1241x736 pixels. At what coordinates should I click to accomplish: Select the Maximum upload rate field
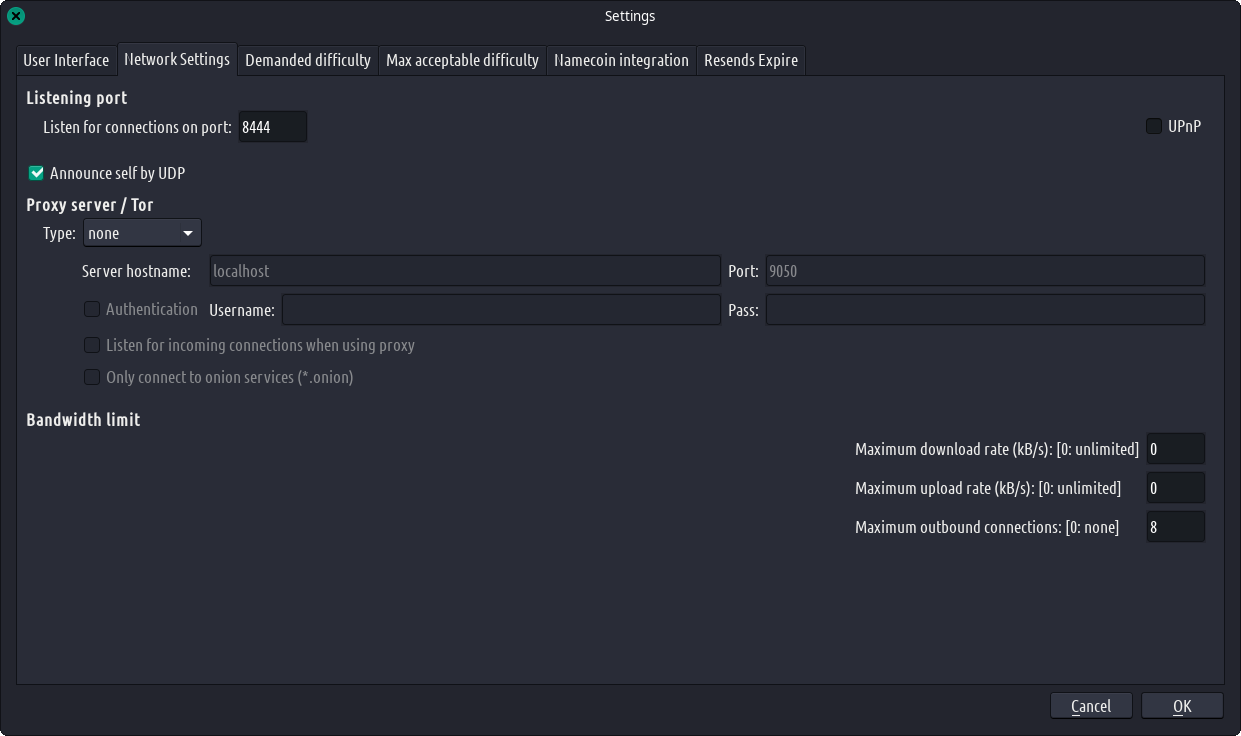tap(1174, 488)
